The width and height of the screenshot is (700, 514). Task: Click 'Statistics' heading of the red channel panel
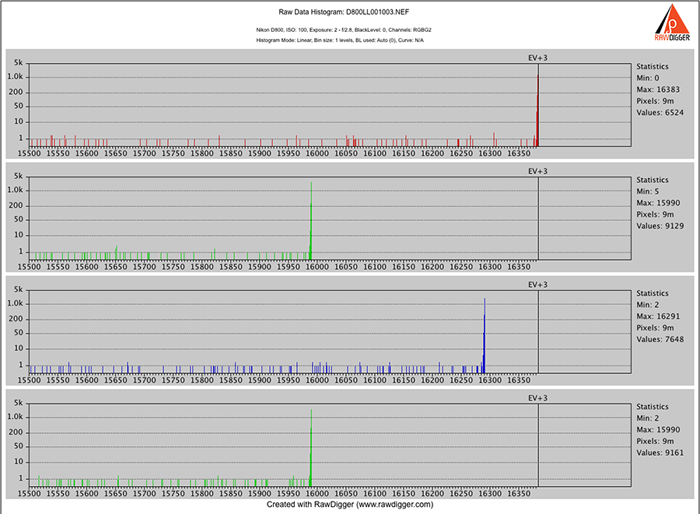[x=652, y=67]
